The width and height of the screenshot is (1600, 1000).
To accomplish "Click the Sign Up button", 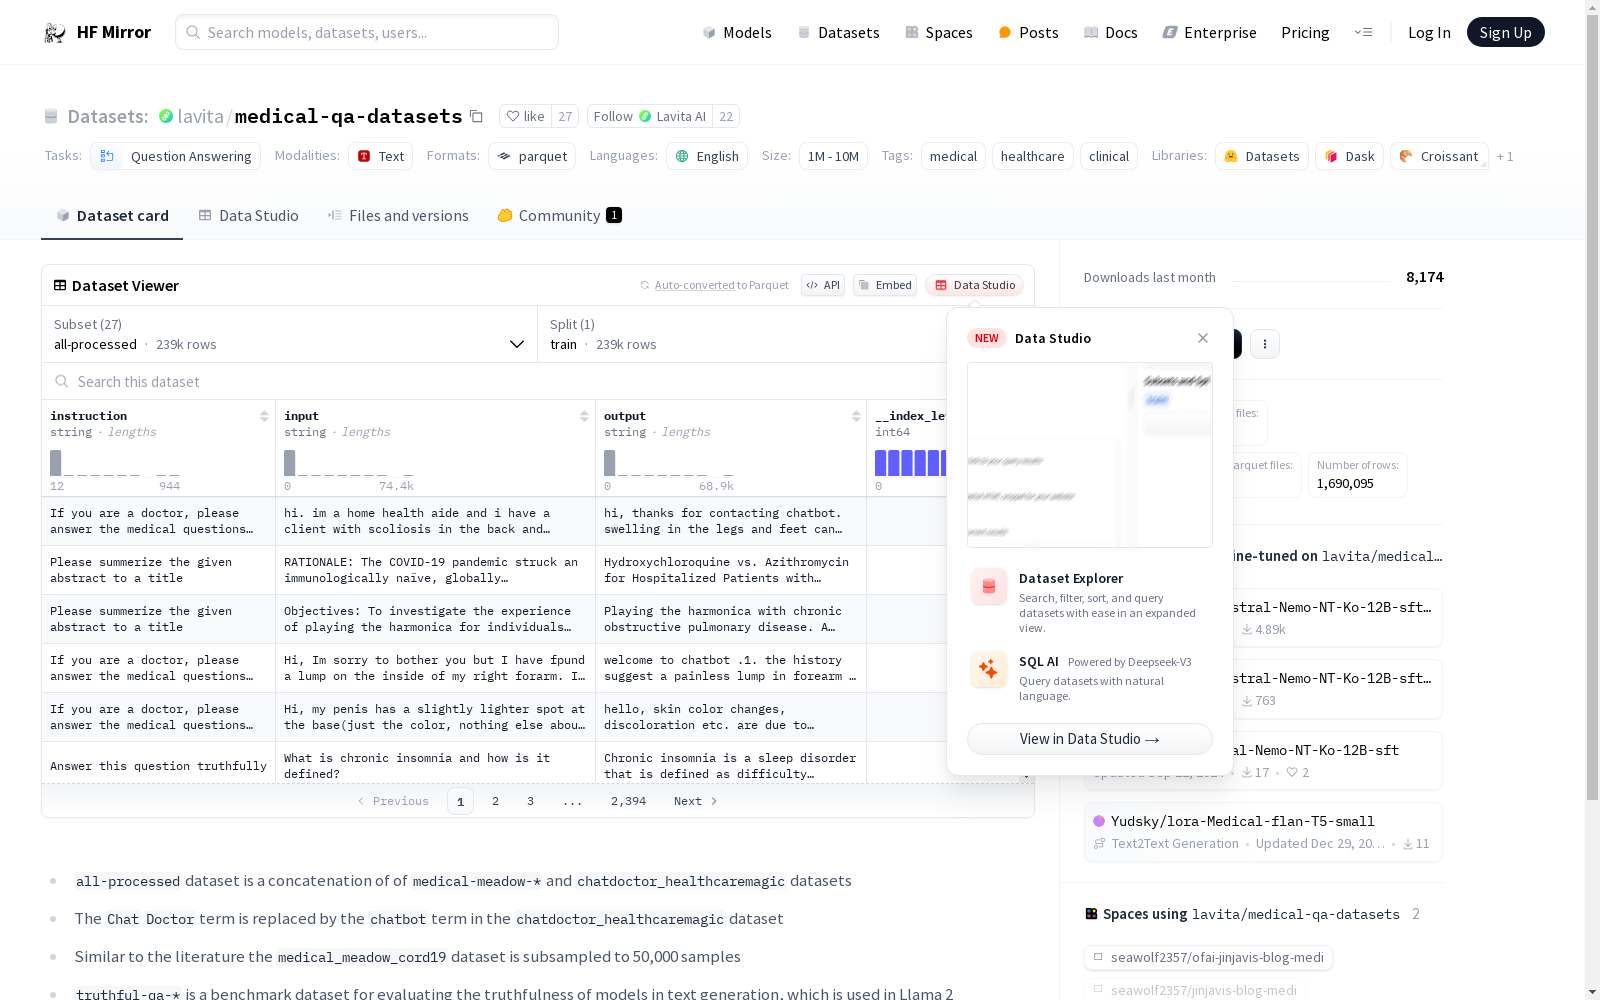I will coord(1506,32).
